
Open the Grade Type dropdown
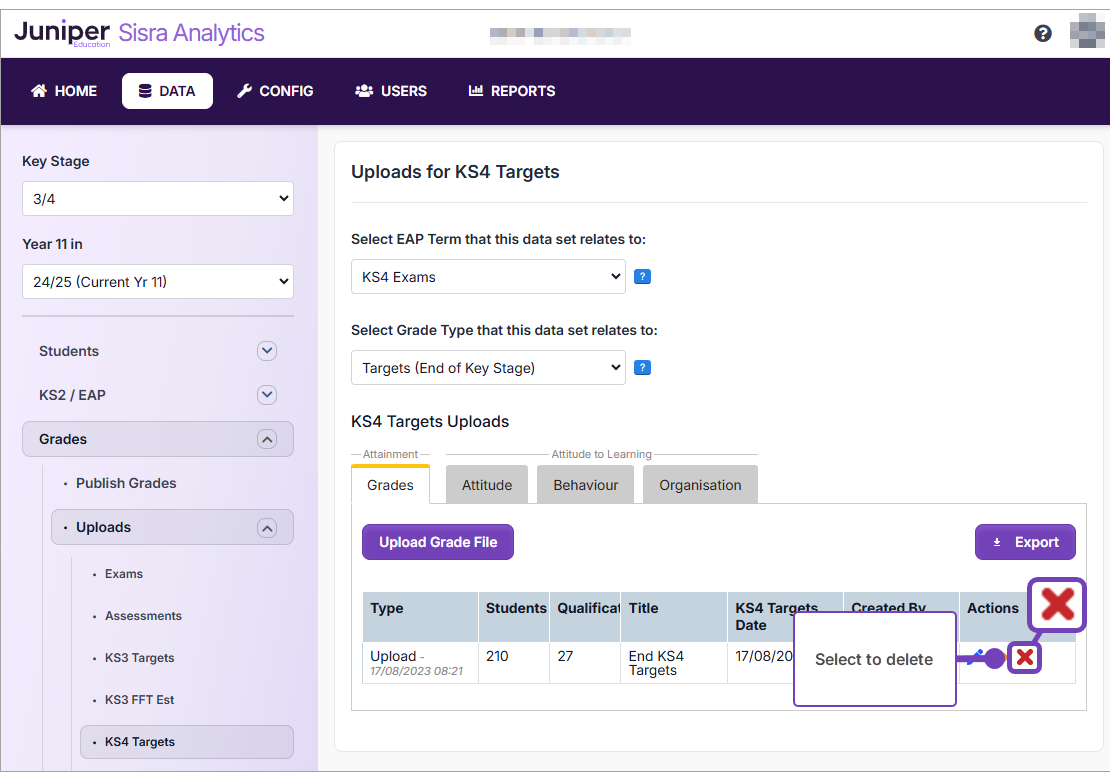[x=488, y=368]
